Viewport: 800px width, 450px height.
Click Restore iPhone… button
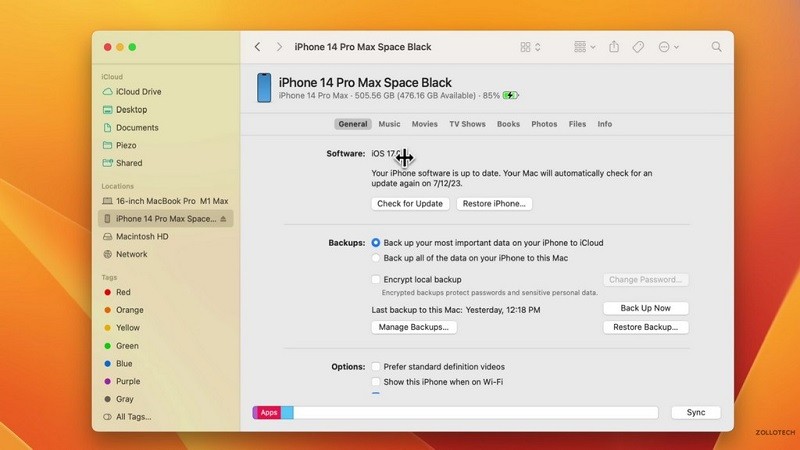(x=494, y=204)
